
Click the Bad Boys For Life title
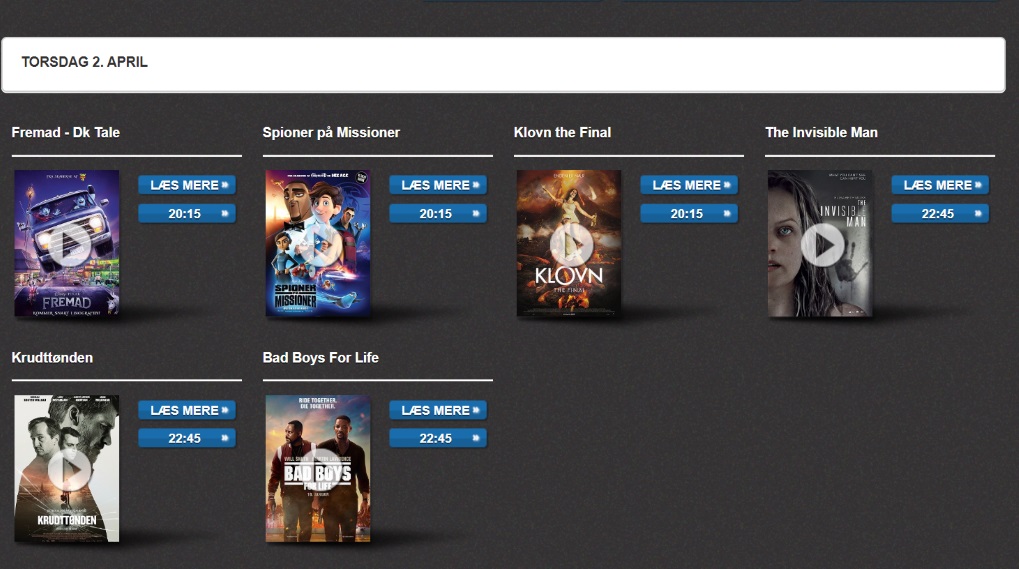click(320, 358)
